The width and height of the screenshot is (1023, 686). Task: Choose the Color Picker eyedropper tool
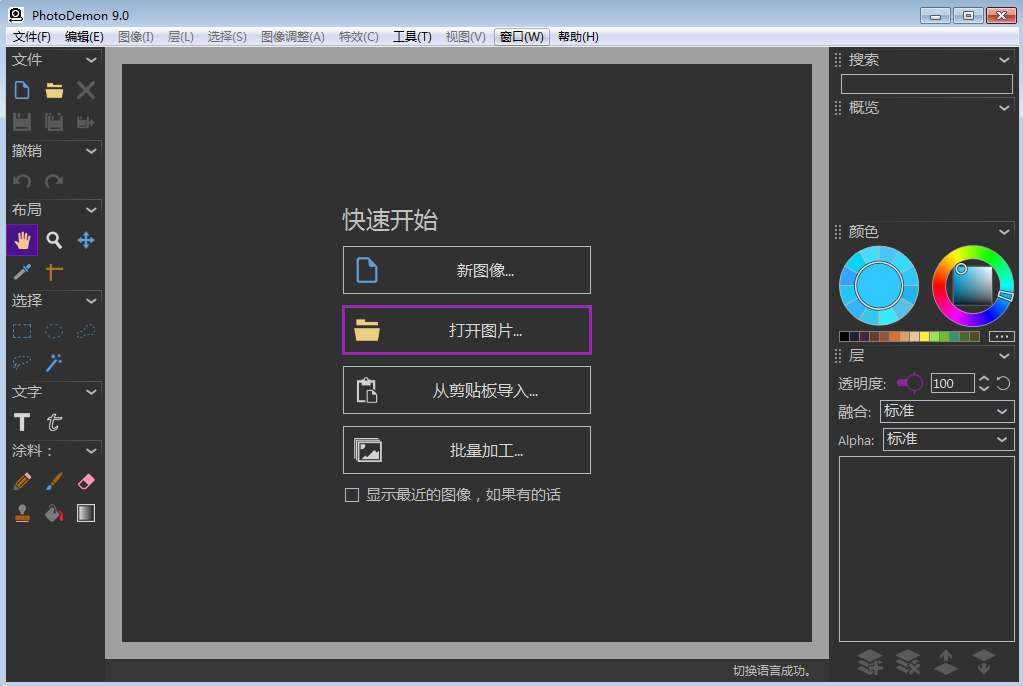(x=21, y=271)
